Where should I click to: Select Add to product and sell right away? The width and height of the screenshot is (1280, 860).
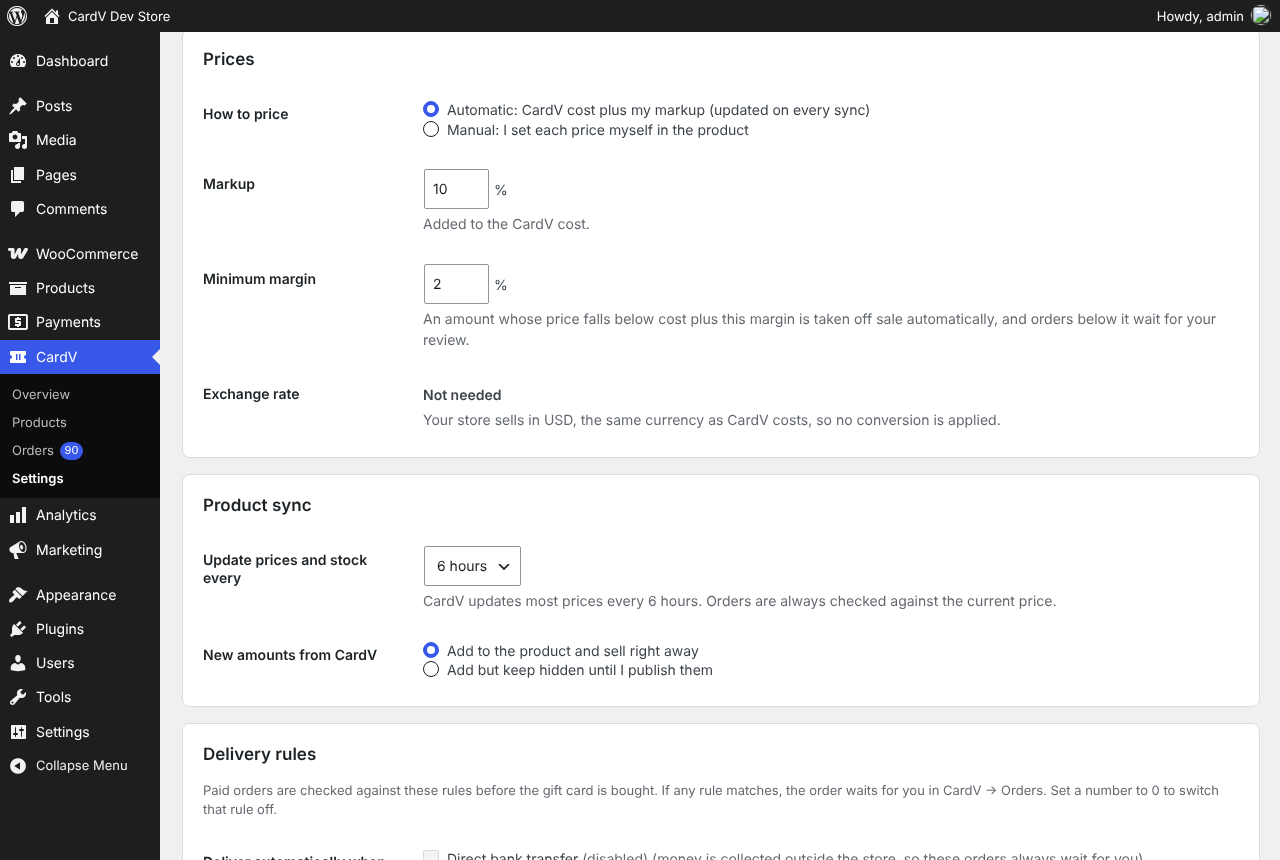click(x=431, y=651)
